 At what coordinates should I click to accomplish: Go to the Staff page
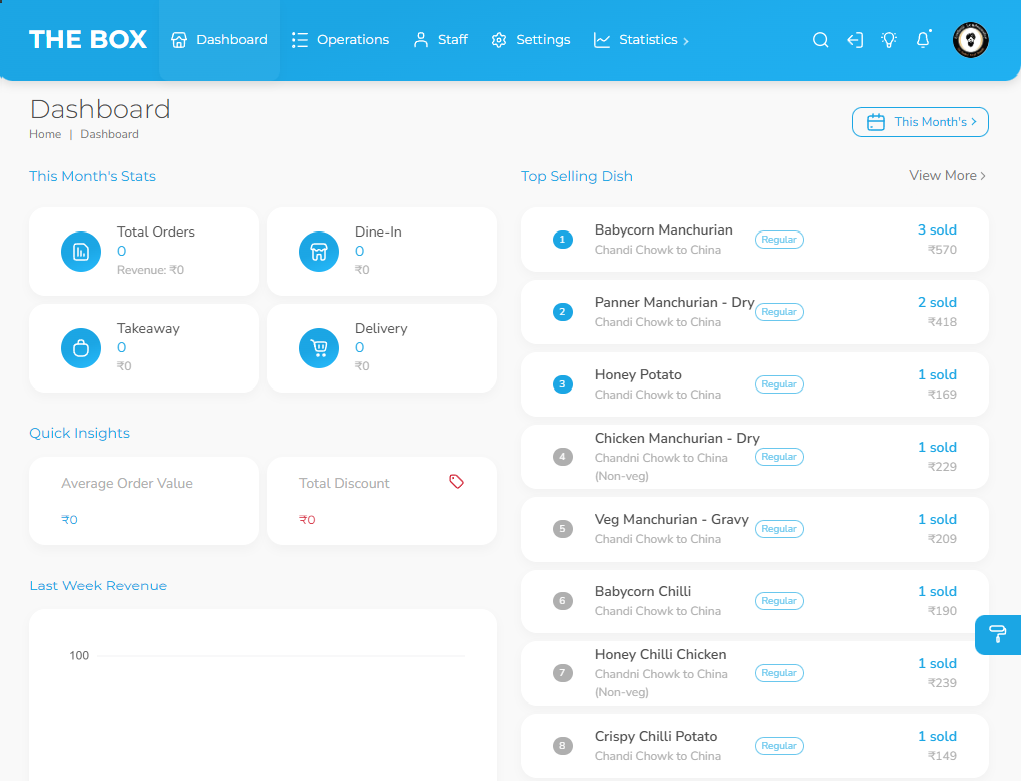pos(441,40)
